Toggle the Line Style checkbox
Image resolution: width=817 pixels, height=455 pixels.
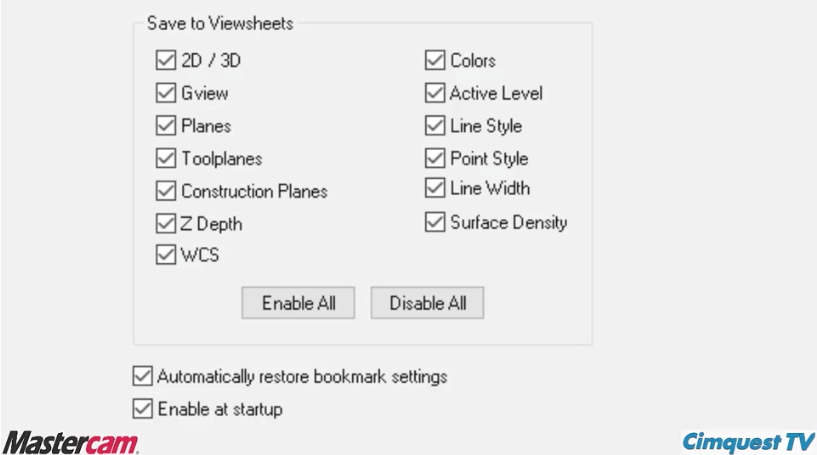(435, 126)
